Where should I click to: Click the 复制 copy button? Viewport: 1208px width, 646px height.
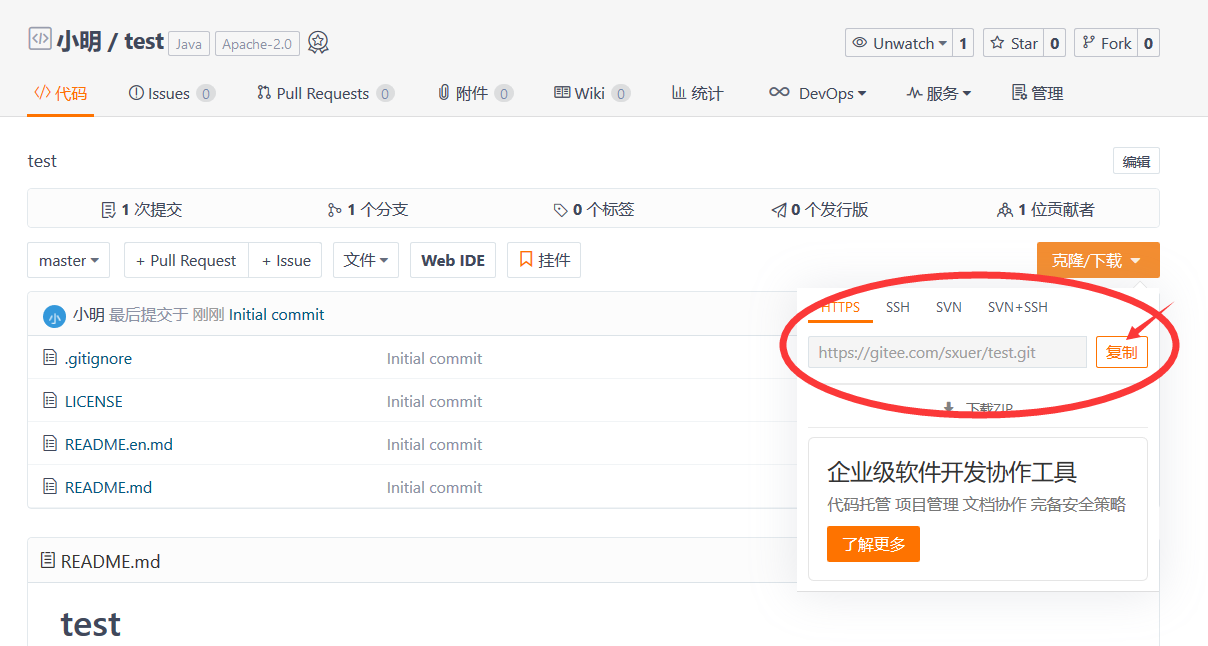pyautogui.click(x=1122, y=352)
